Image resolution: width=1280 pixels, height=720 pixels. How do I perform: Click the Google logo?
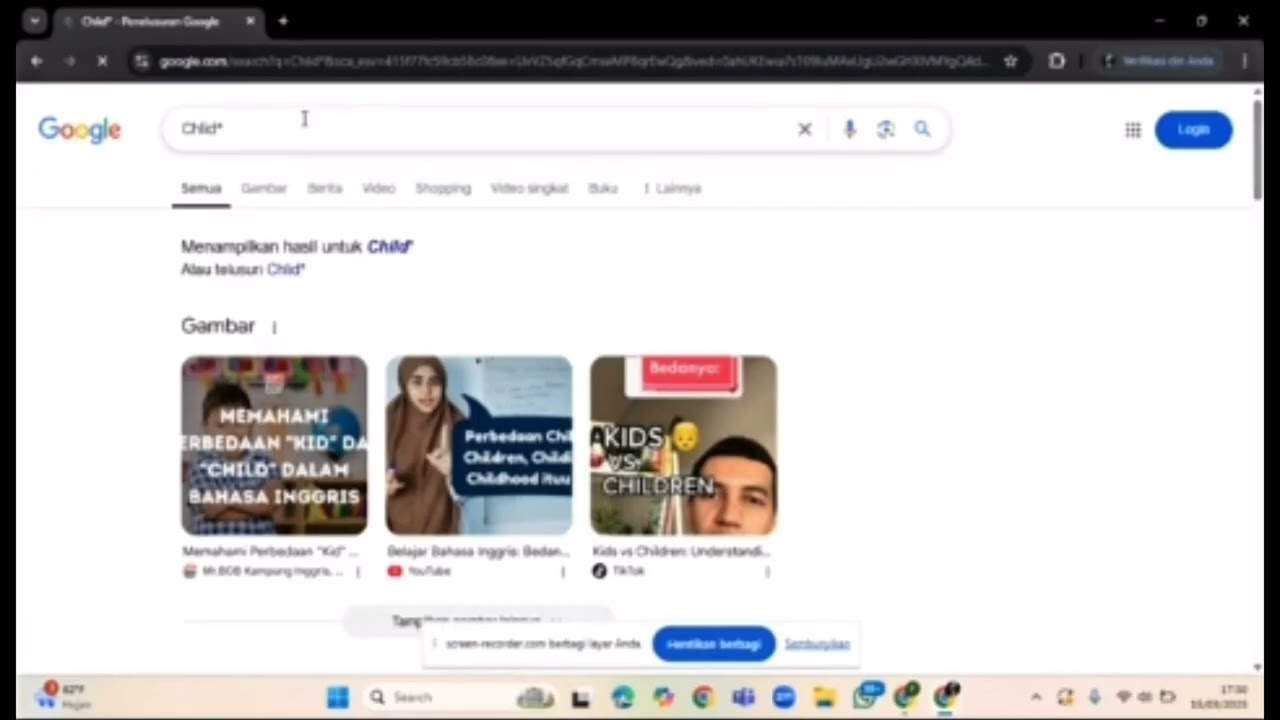(80, 129)
